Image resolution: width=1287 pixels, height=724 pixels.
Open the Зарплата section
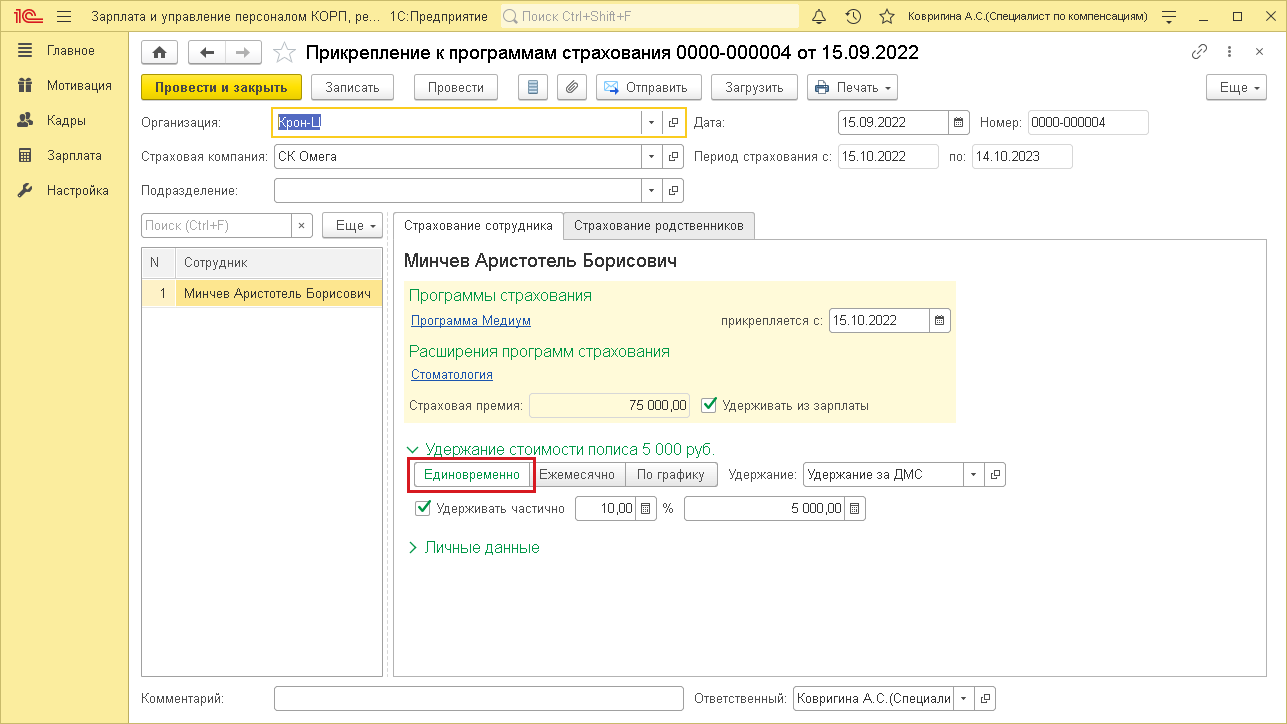pyautogui.click(x=64, y=156)
